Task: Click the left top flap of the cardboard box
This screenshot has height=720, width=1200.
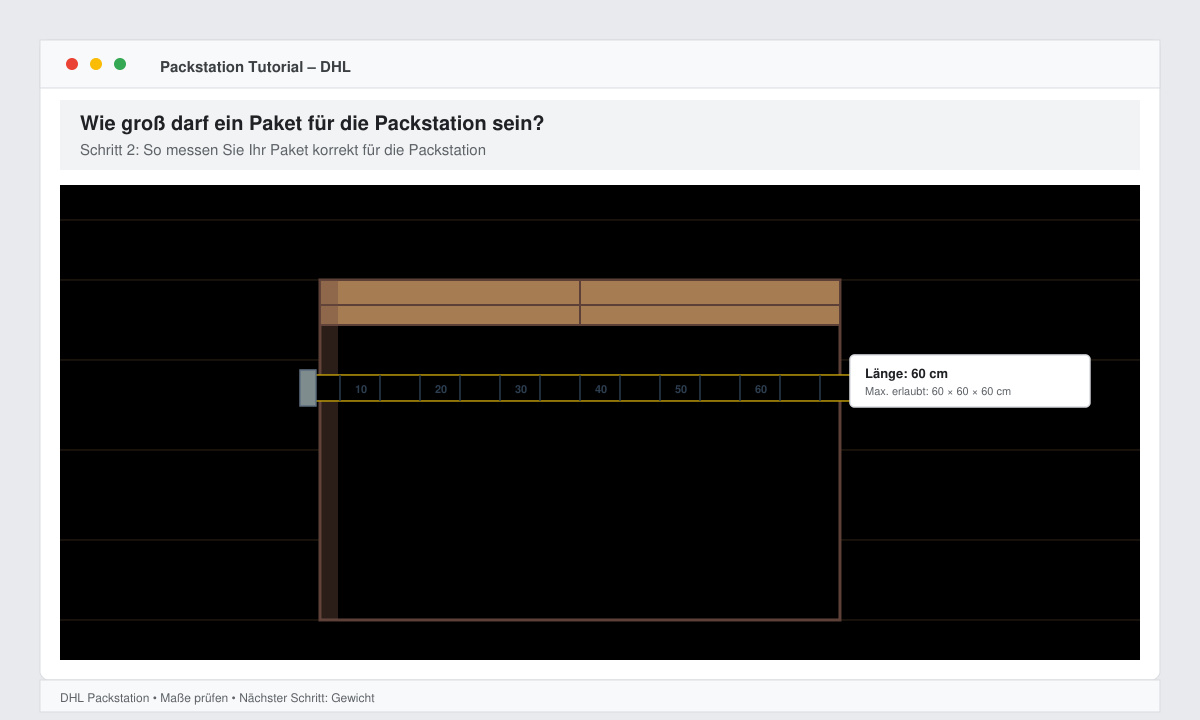Action: [x=450, y=302]
